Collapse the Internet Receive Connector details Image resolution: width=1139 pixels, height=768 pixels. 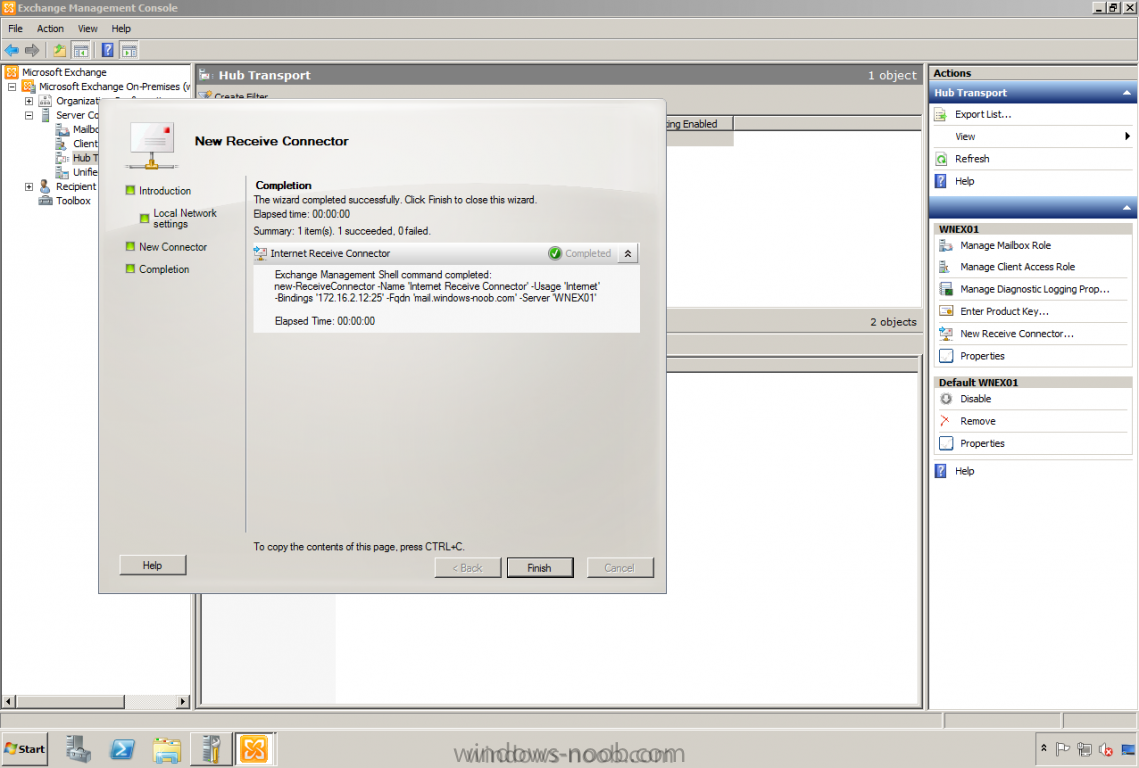pos(628,254)
